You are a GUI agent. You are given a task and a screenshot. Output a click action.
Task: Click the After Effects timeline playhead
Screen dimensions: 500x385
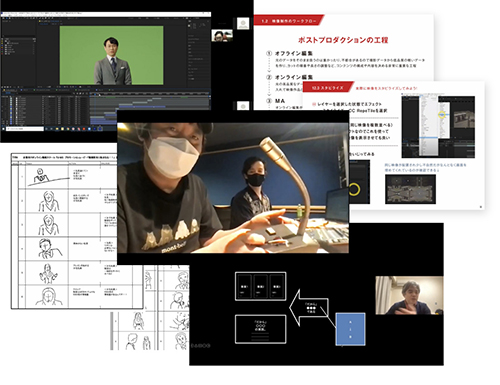point(95,95)
